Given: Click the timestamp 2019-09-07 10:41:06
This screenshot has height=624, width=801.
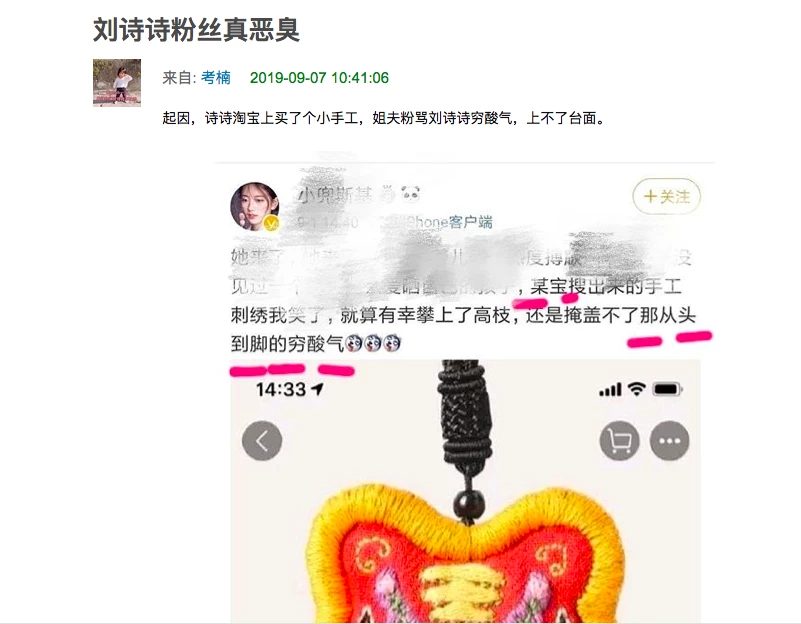Looking at the screenshot, I should 319,78.
